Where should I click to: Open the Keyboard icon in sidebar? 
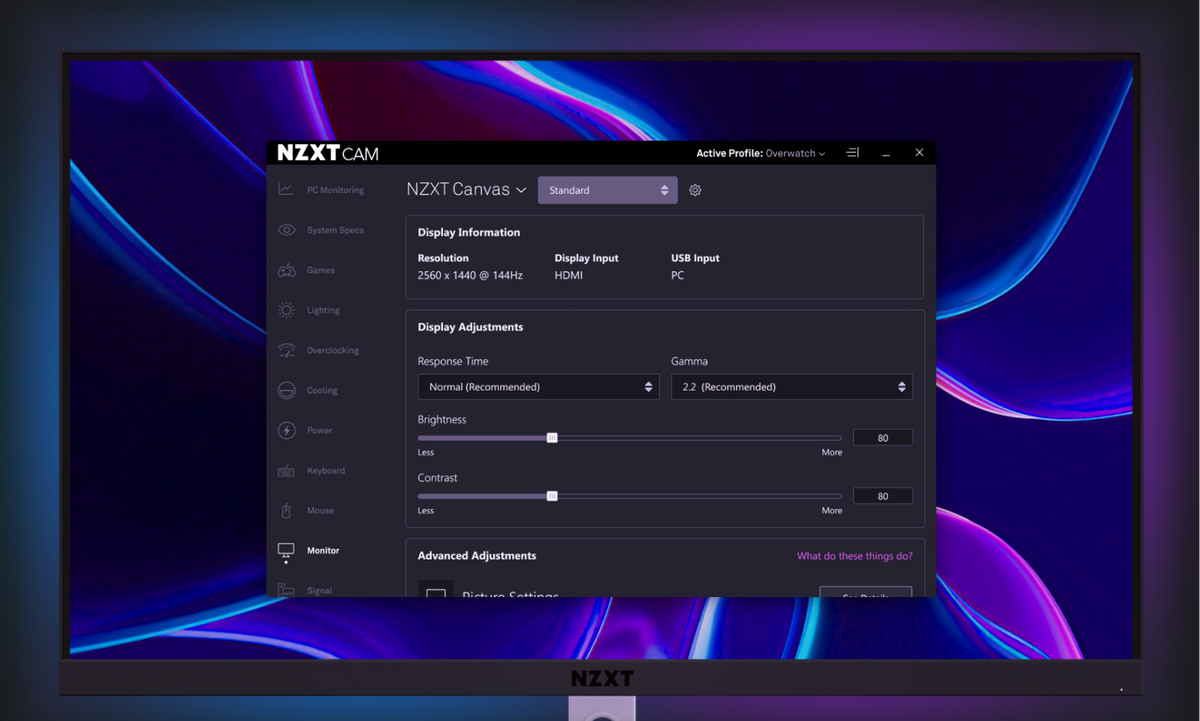coord(286,470)
